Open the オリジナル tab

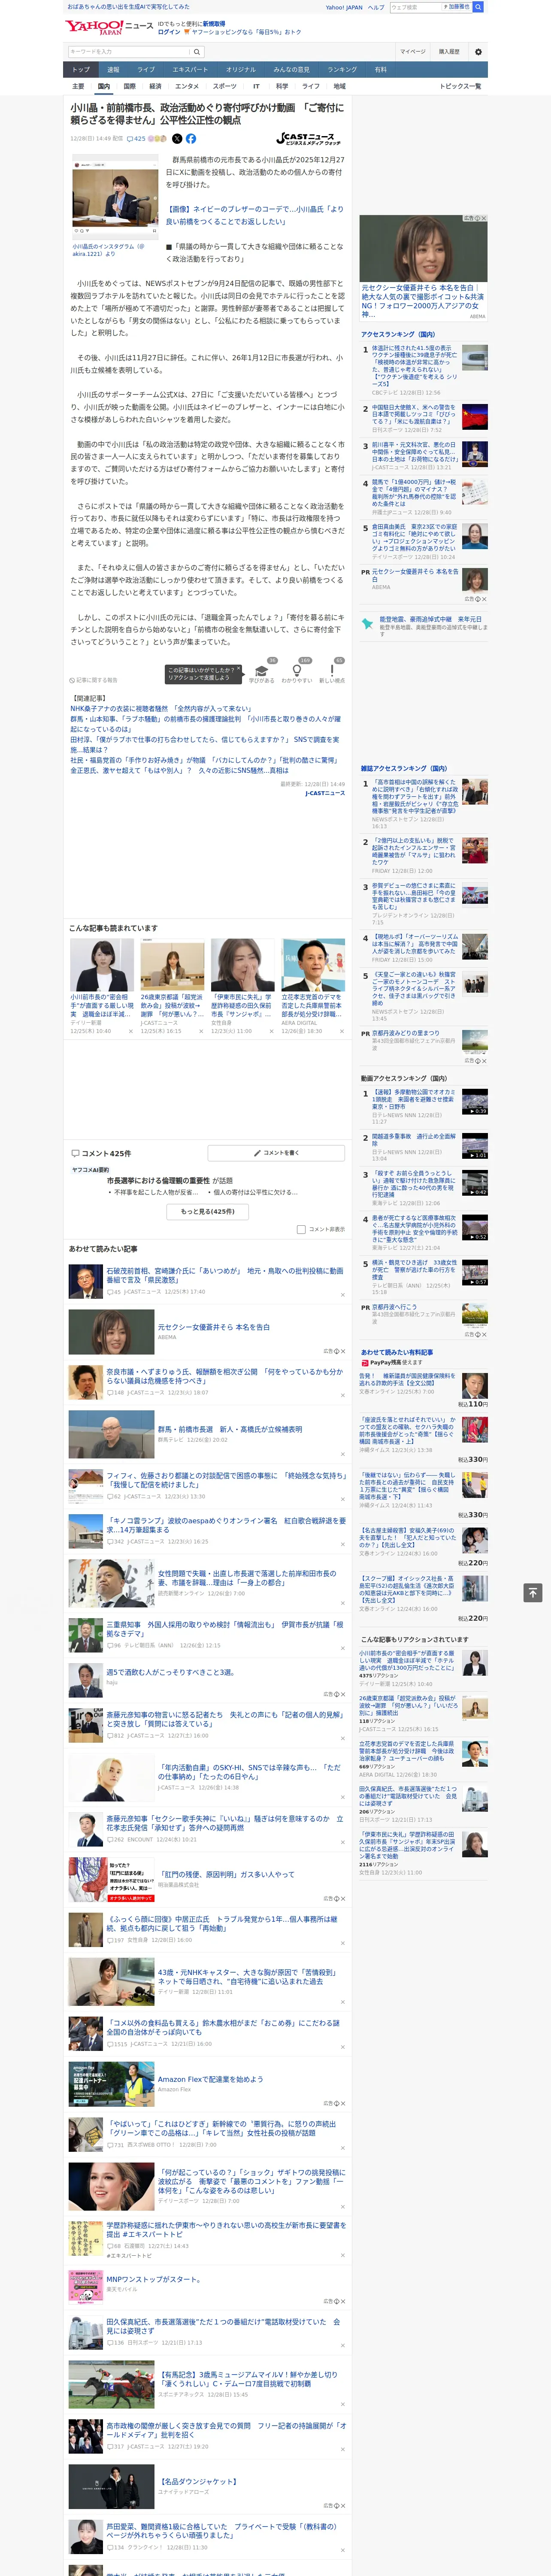241,70
